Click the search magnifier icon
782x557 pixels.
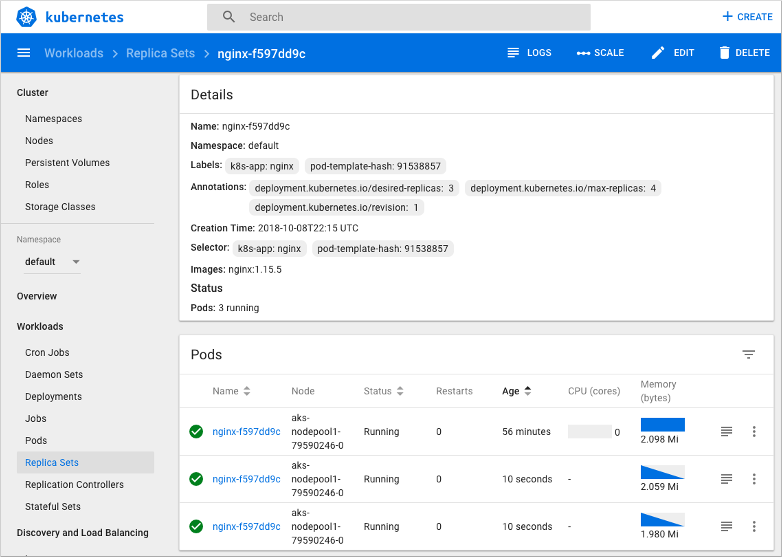tap(229, 17)
